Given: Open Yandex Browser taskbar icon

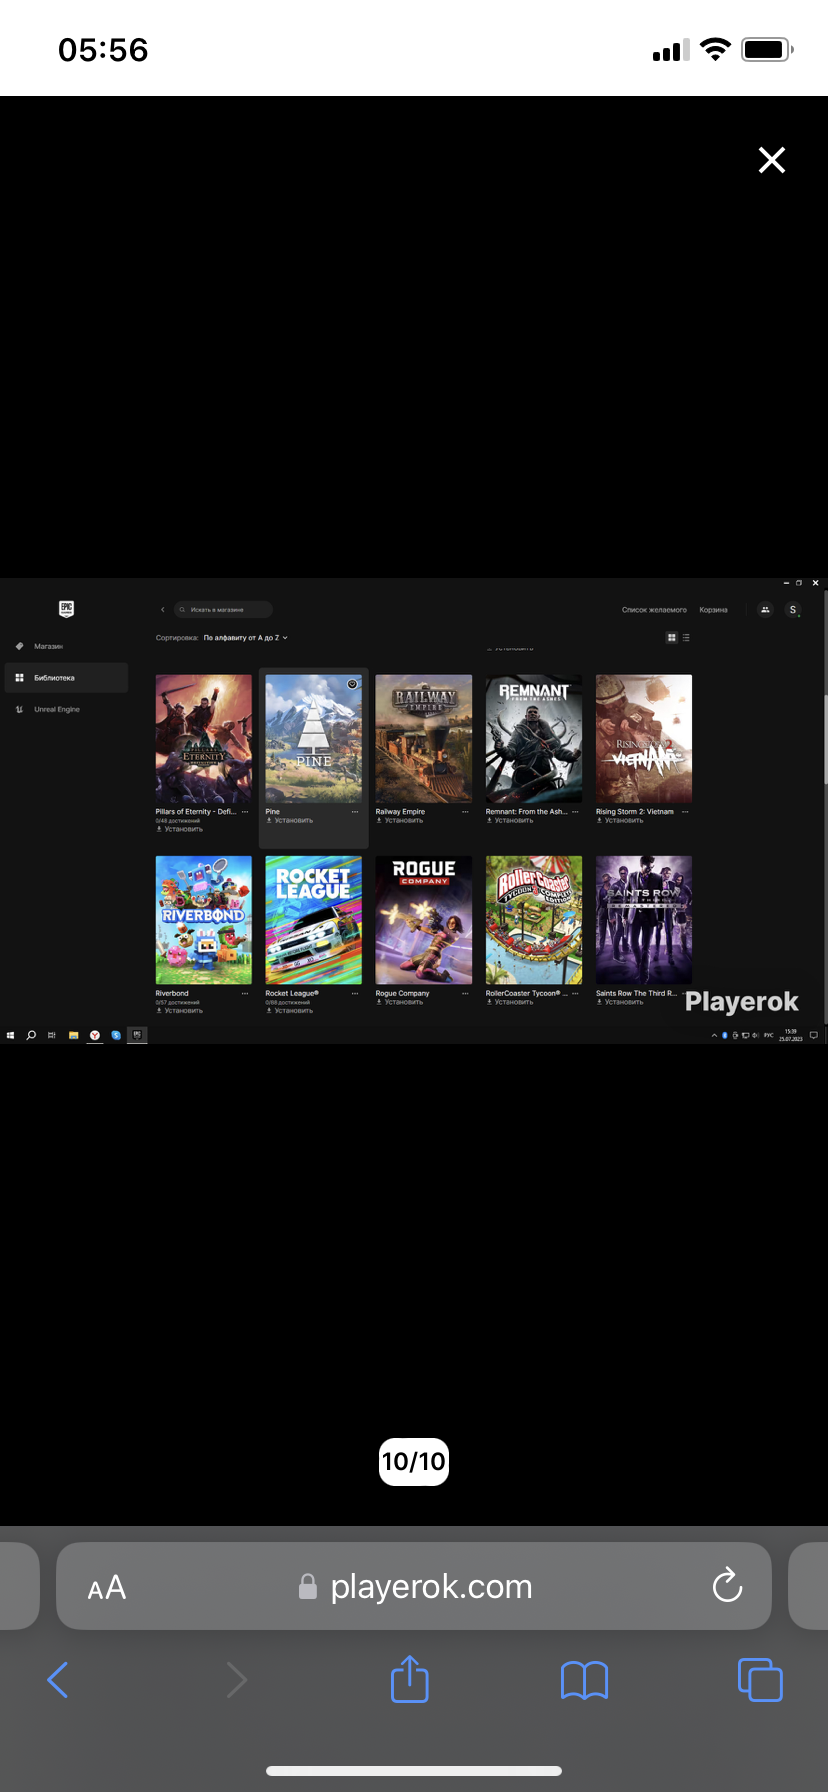Looking at the screenshot, I should click(x=95, y=1035).
